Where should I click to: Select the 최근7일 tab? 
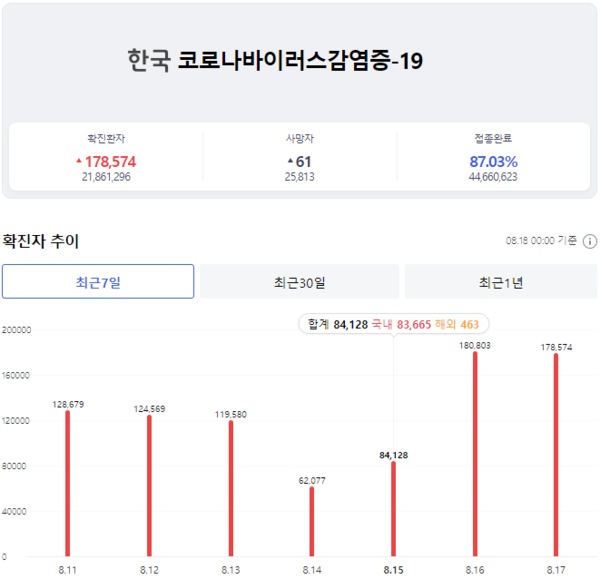pos(98,281)
